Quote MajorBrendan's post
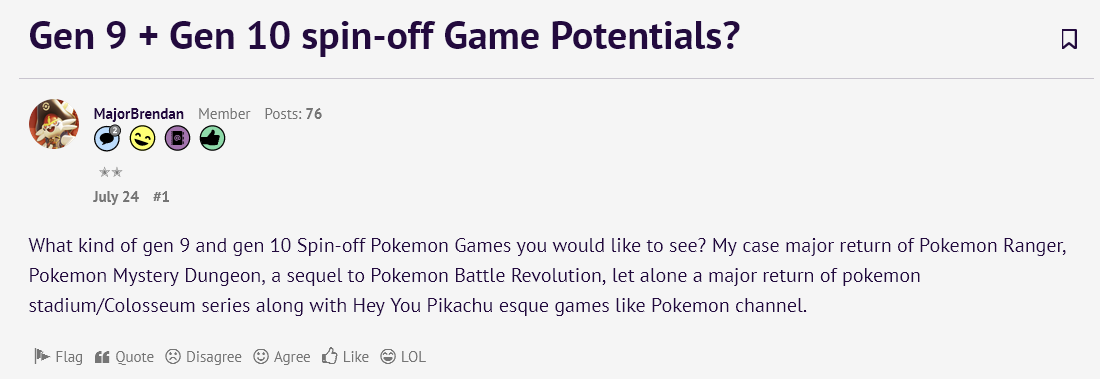 coord(124,357)
